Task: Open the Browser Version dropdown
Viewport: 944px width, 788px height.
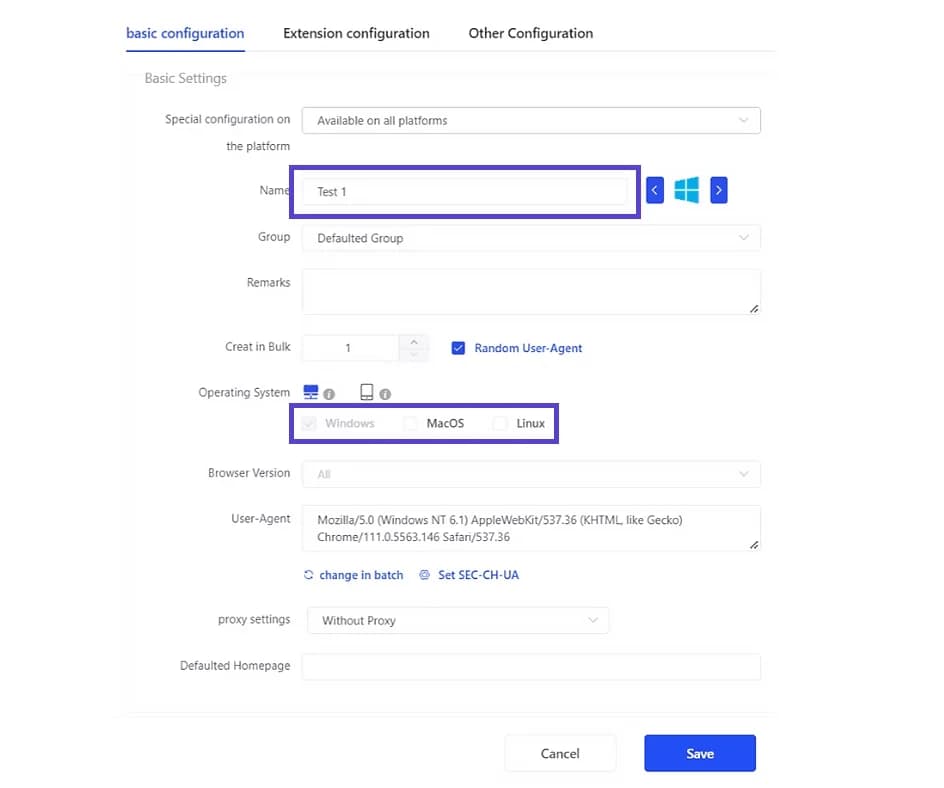Action: click(x=531, y=473)
